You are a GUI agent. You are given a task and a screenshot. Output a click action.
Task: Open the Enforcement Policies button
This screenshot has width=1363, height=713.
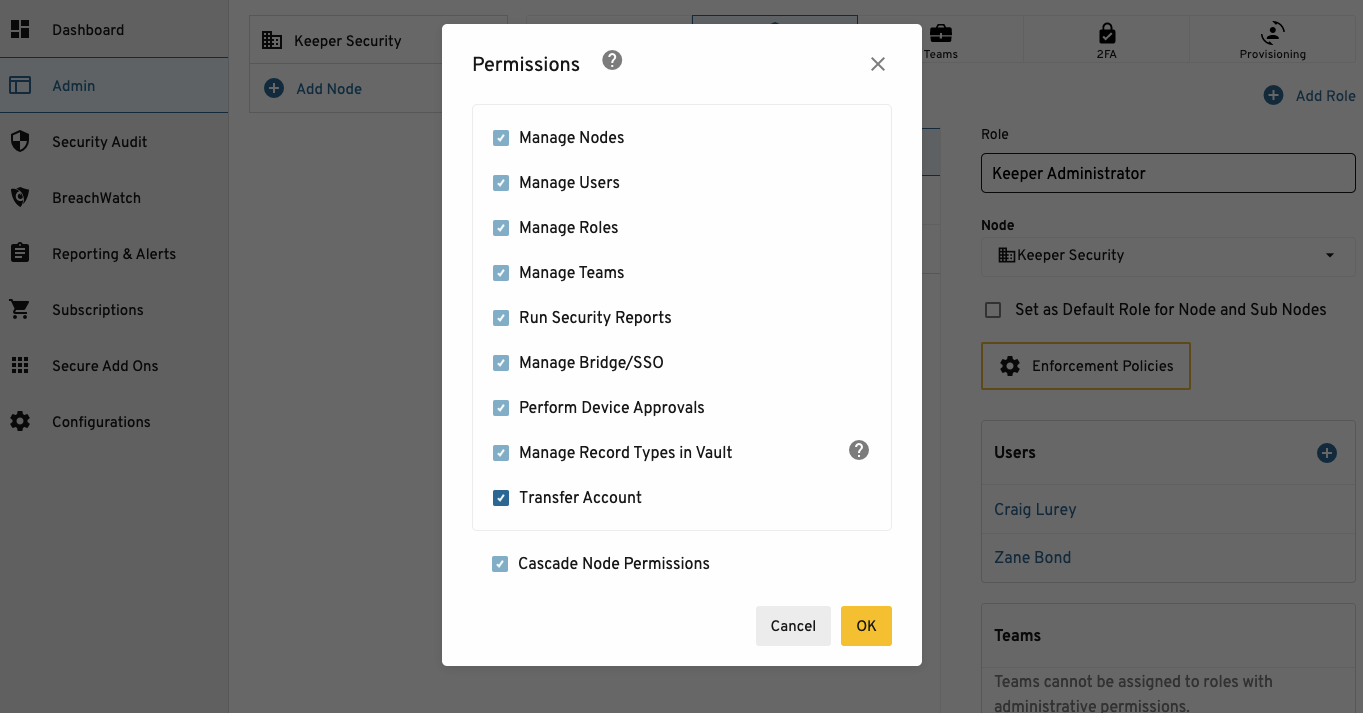(1086, 366)
